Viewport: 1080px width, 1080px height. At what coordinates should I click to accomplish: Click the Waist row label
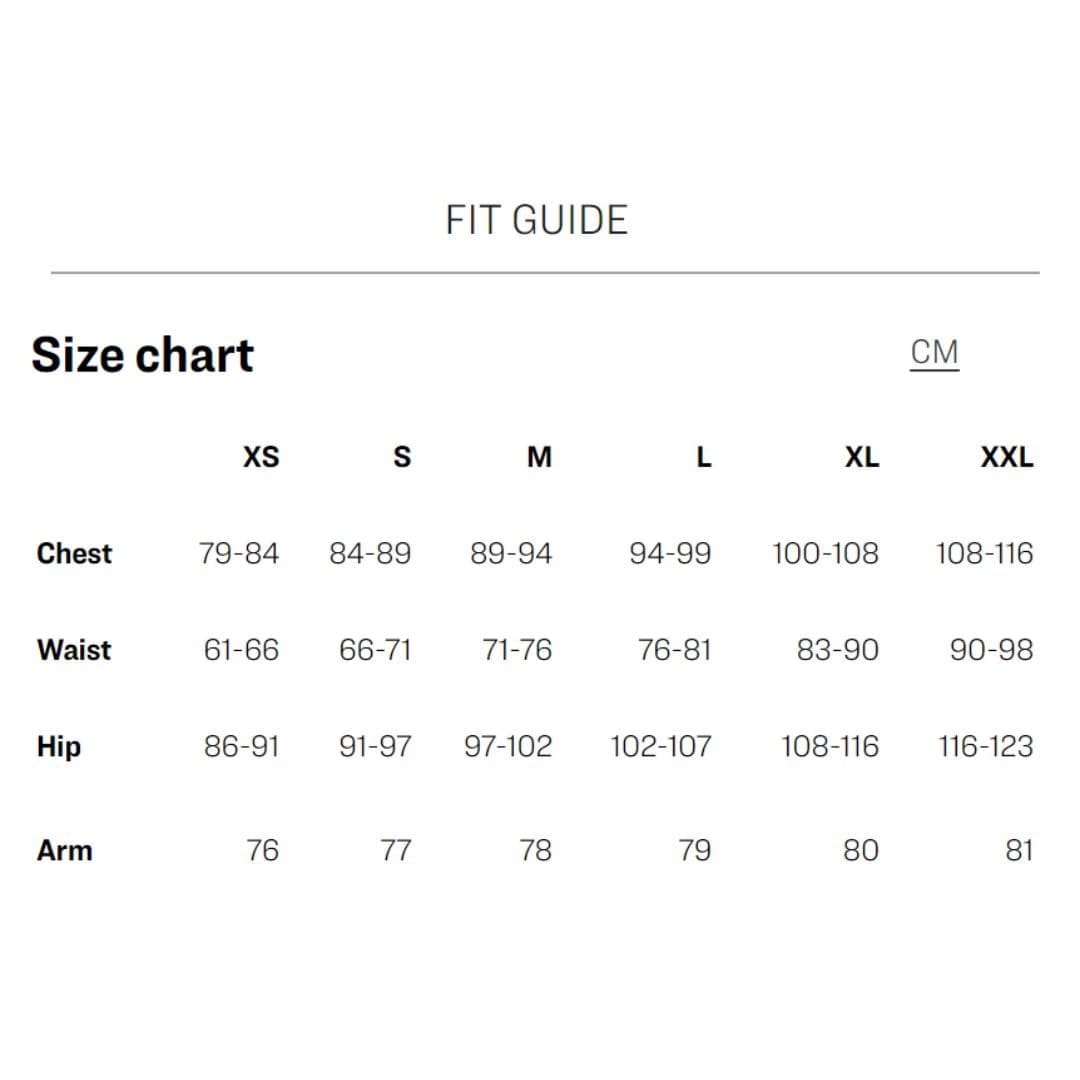point(74,650)
